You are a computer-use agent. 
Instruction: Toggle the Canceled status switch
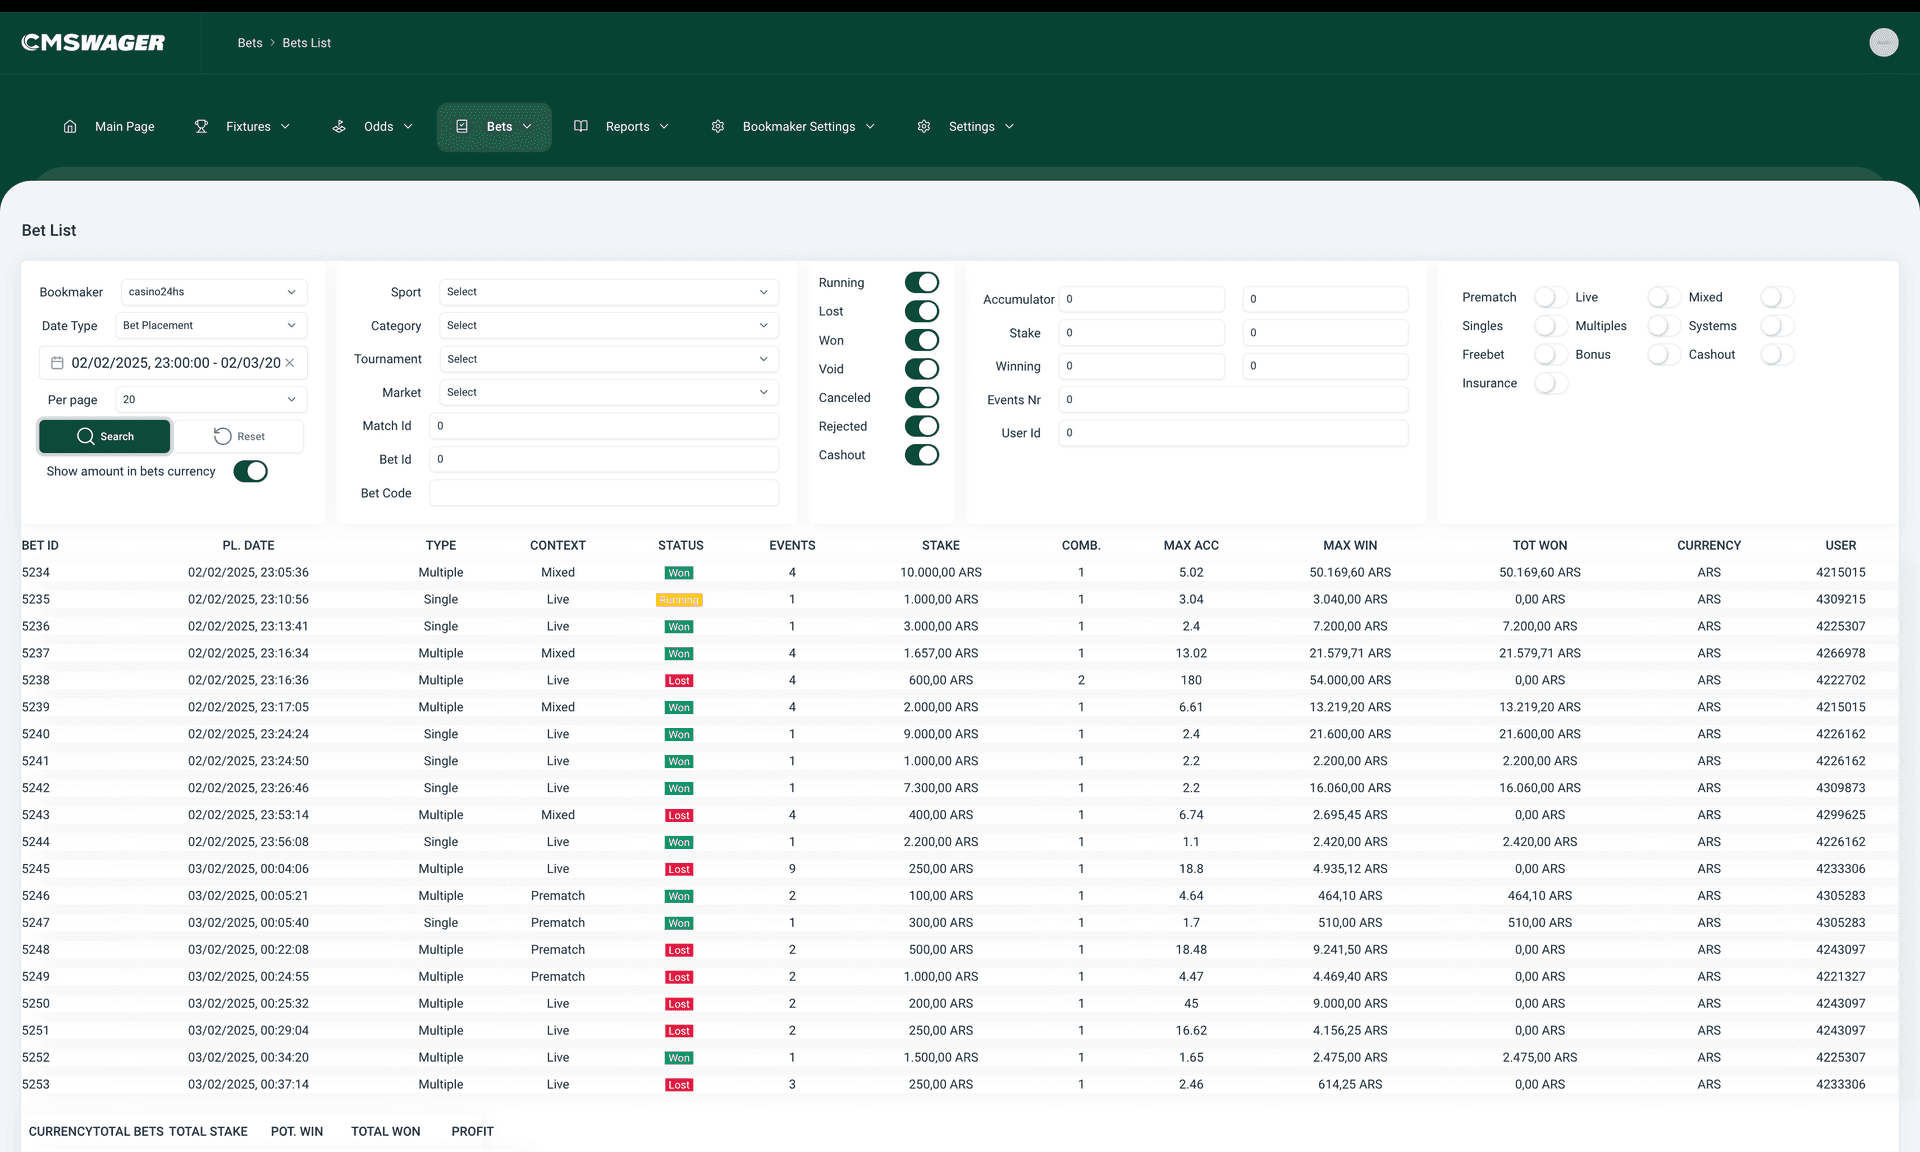(922, 398)
